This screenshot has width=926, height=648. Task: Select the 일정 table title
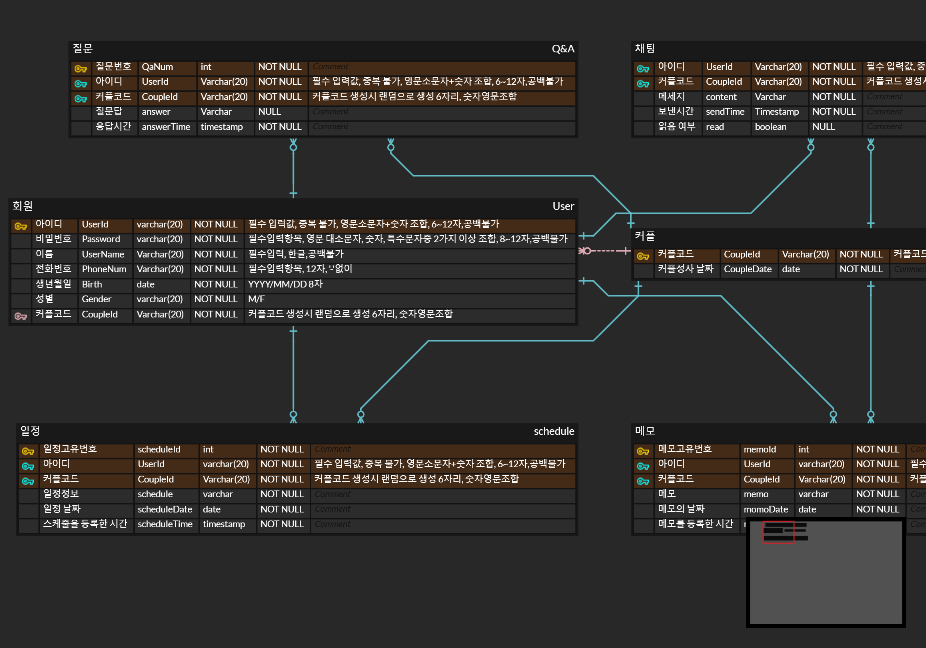coord(30,431)
